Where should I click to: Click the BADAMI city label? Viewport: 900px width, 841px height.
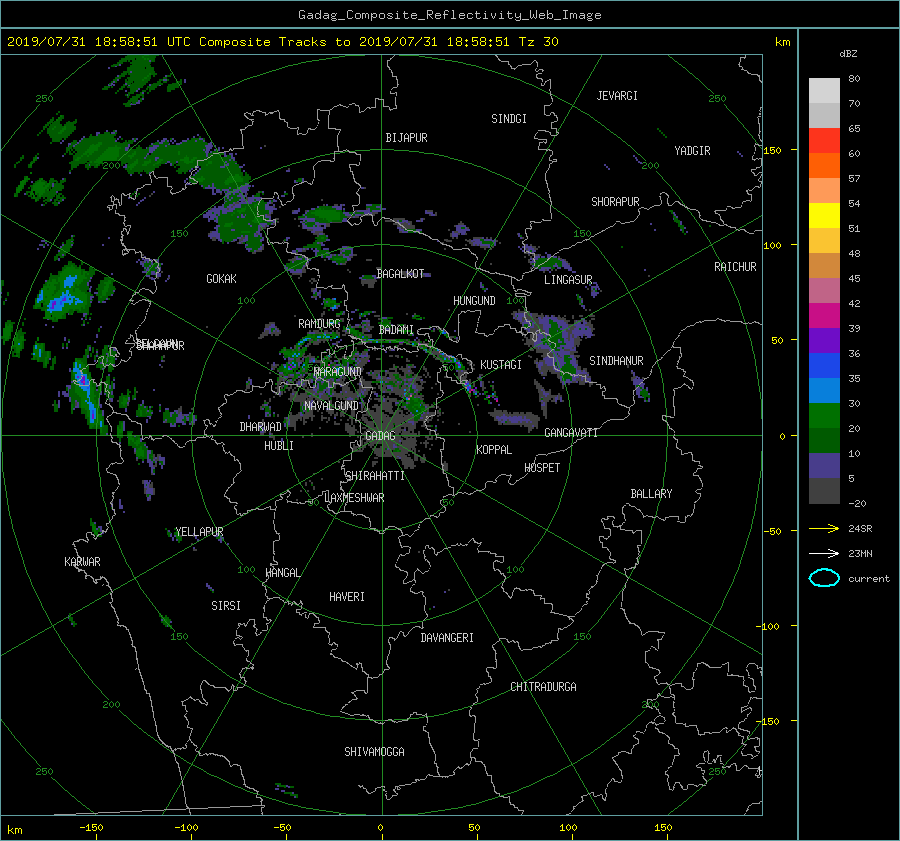click(x=396, y=330)
